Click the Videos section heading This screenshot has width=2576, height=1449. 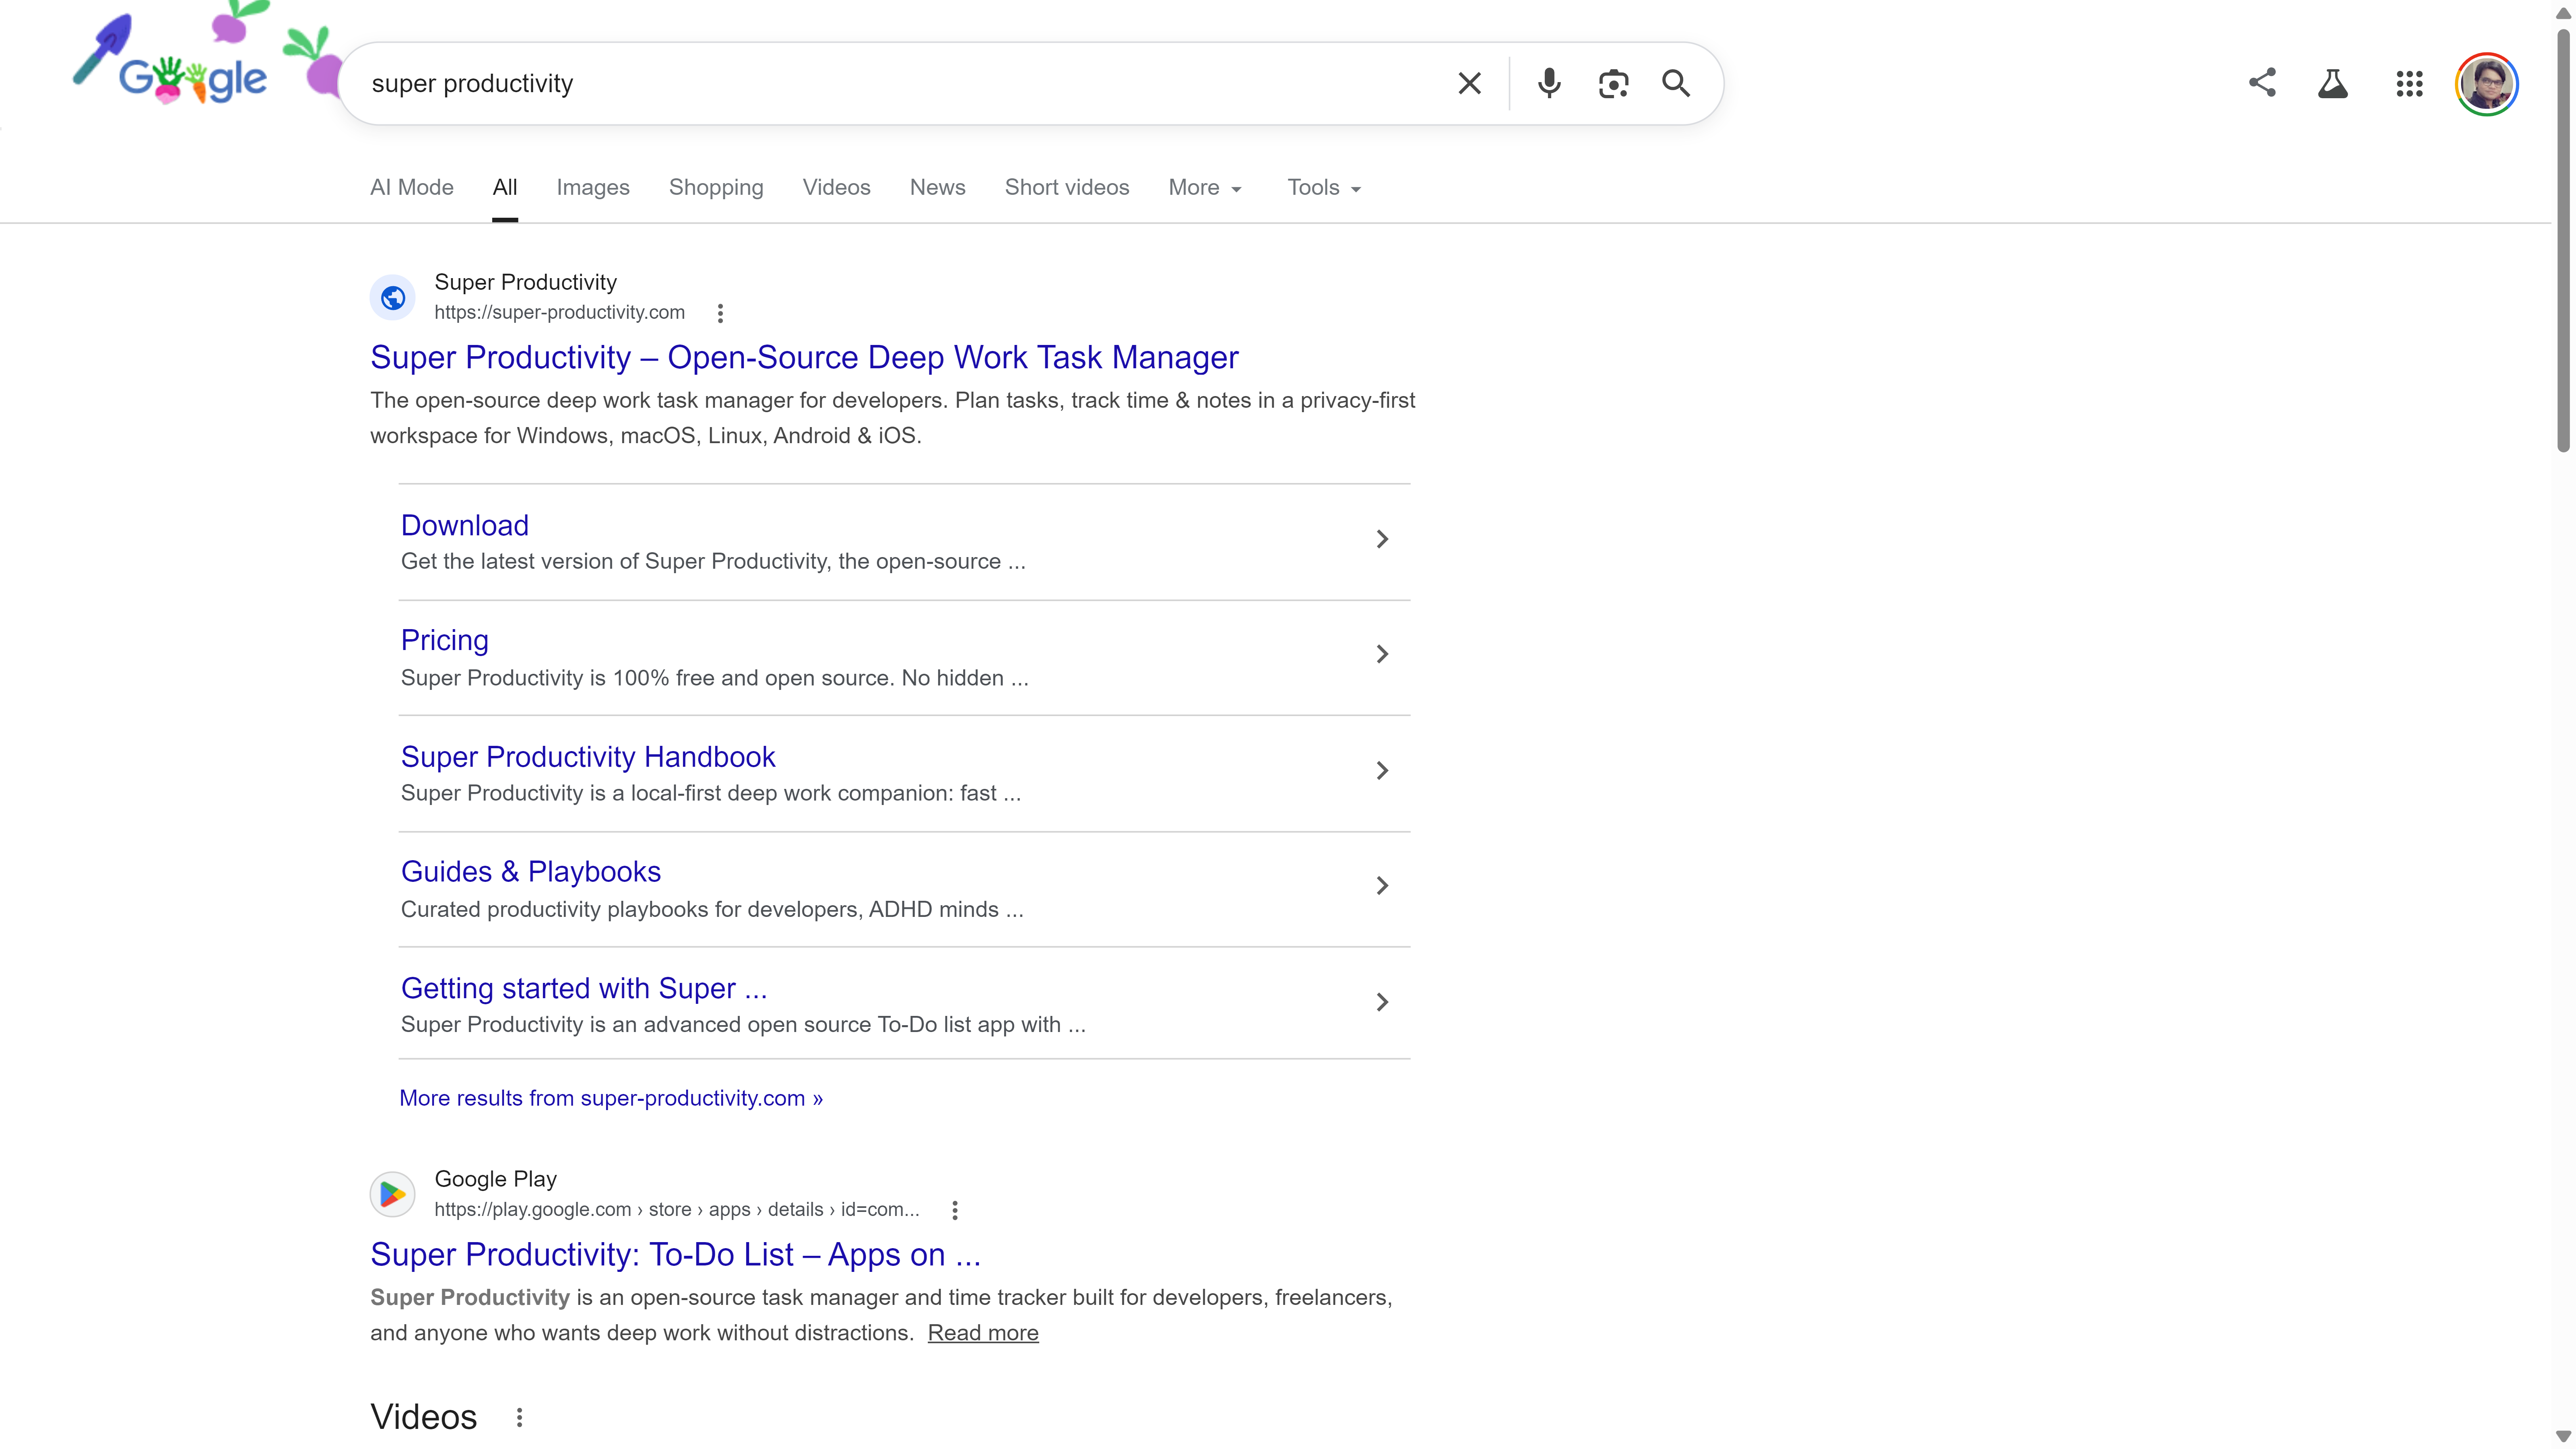(x=424, y=1417)
